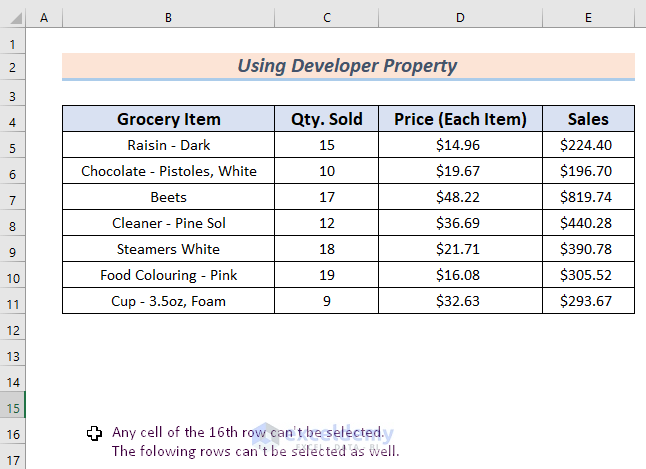Select the Qty. Sold header cell

click(x=327, y=119)
